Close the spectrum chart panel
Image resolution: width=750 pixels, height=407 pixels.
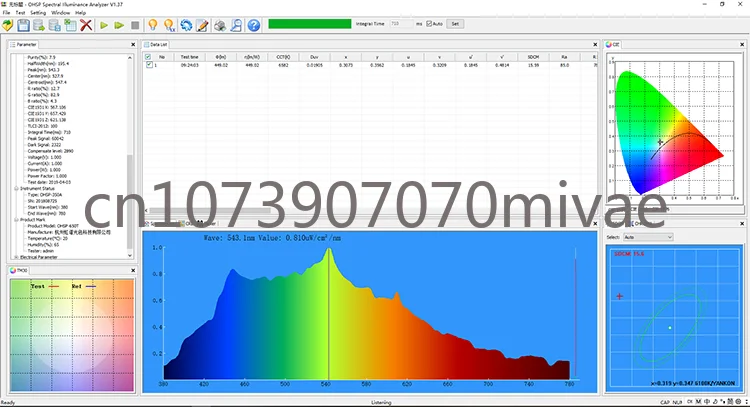[595, 223]
